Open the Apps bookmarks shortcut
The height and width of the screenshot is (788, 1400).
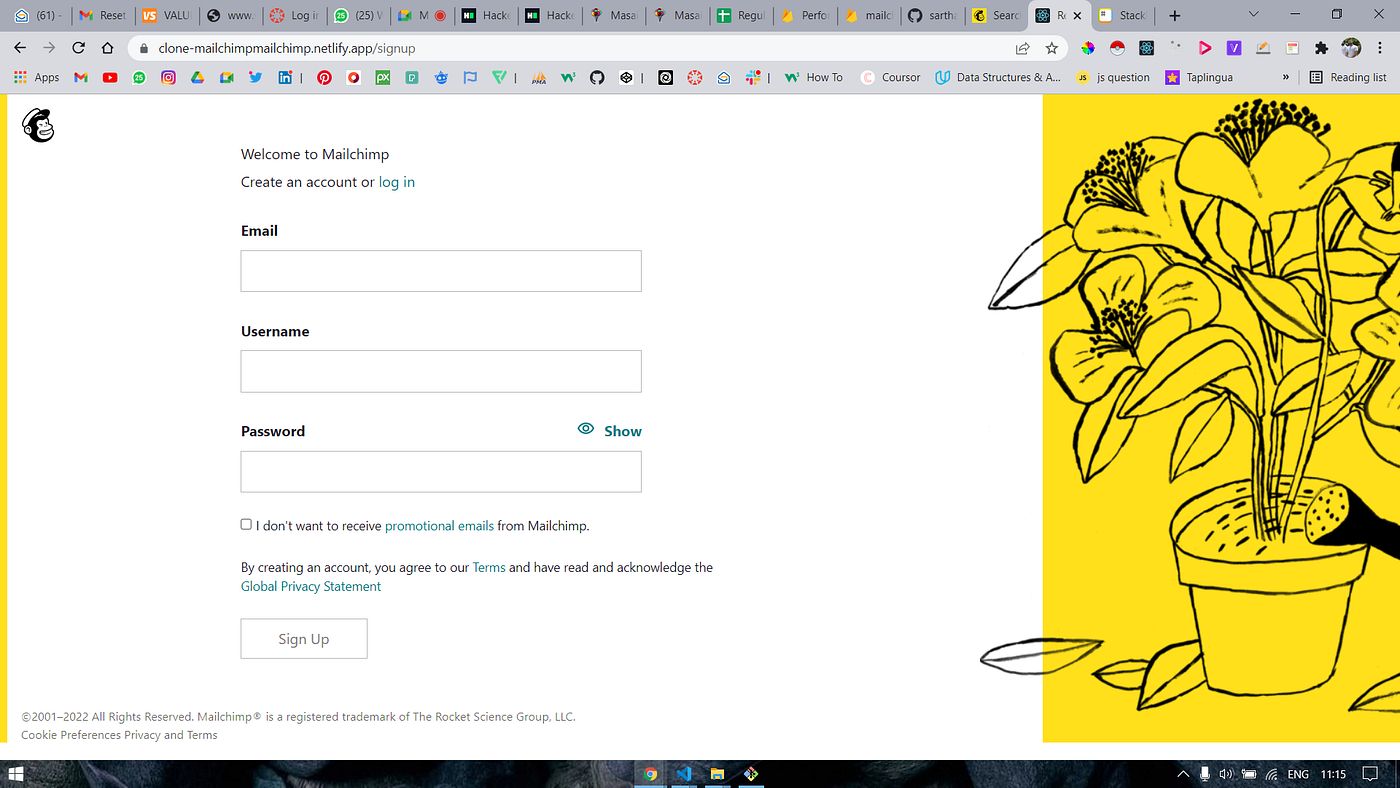click(x=36, y=77)
